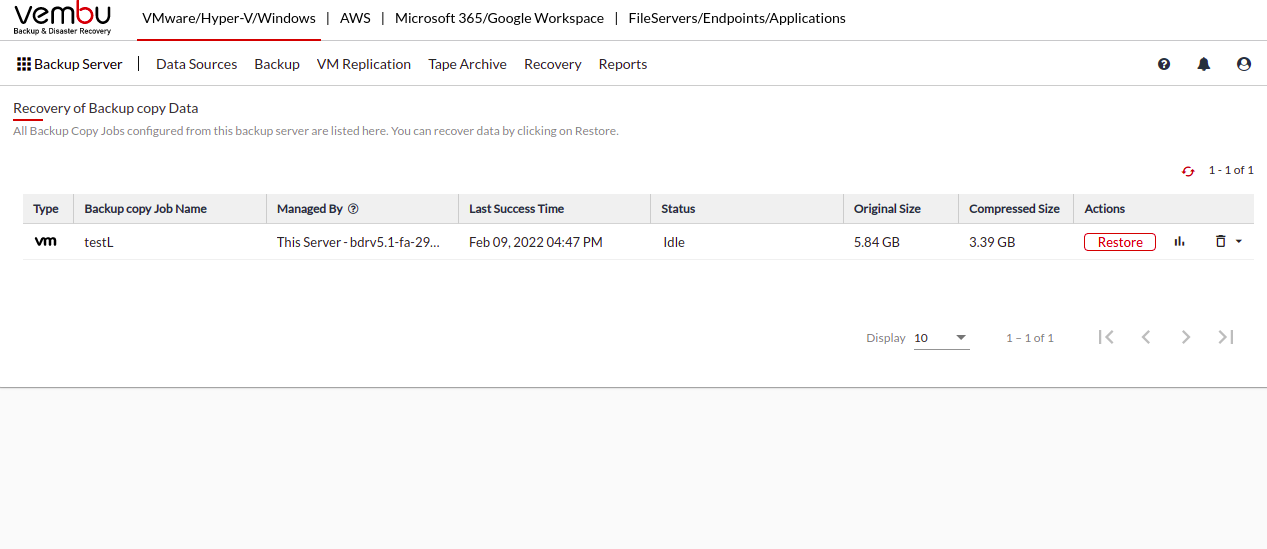This screenshot has height=549, width=1267.
Task: Open the notifications bell icon
Action: click(x=1204, y=64)
